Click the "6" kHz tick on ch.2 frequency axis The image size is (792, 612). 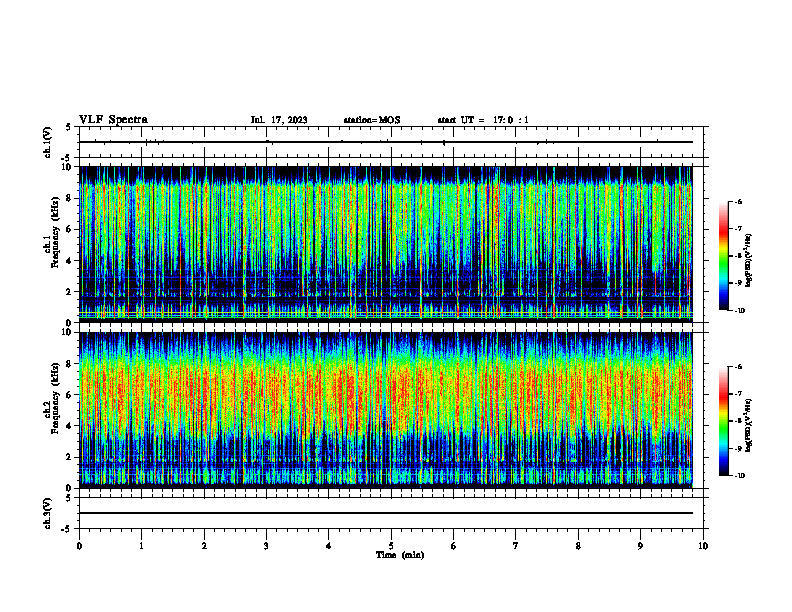click(x=70, y=395)
